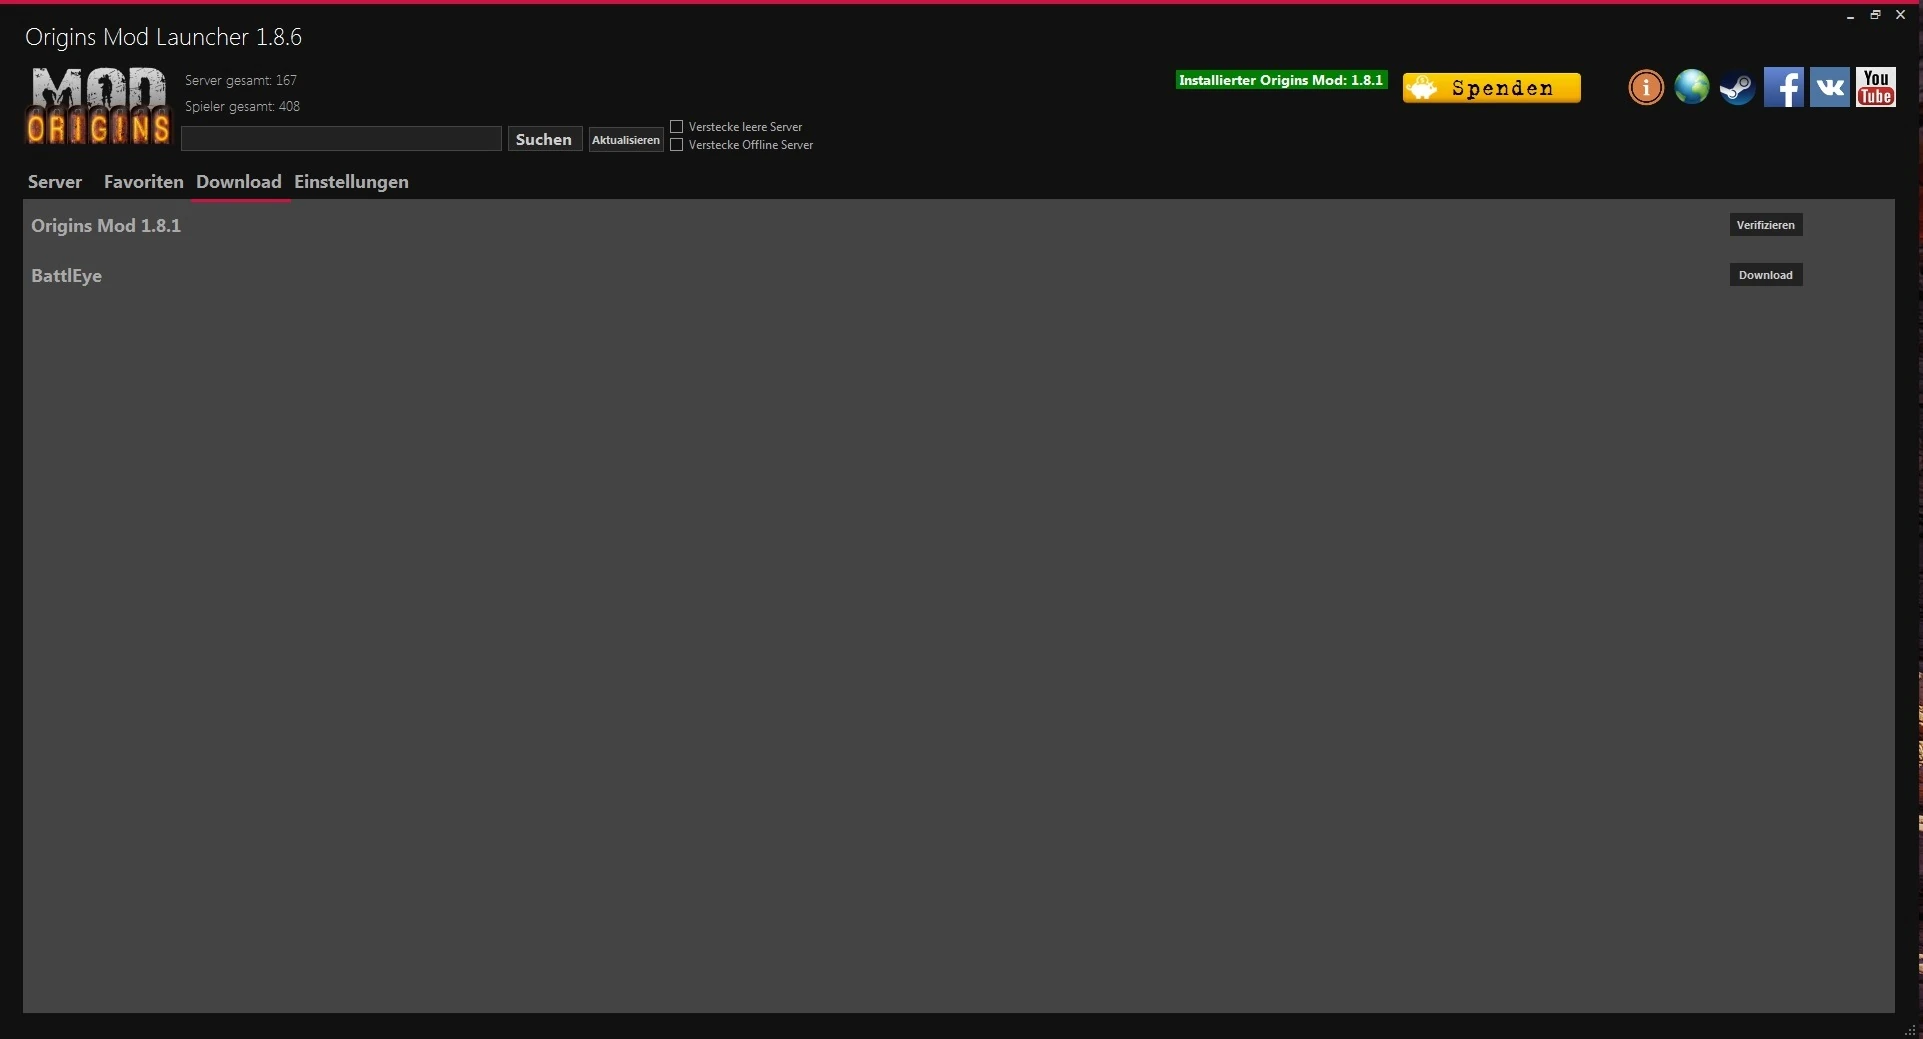Click the Suchen button
Image resolution: width=1923 pixels, height=1039 pixels.
[x=544, y=139]
